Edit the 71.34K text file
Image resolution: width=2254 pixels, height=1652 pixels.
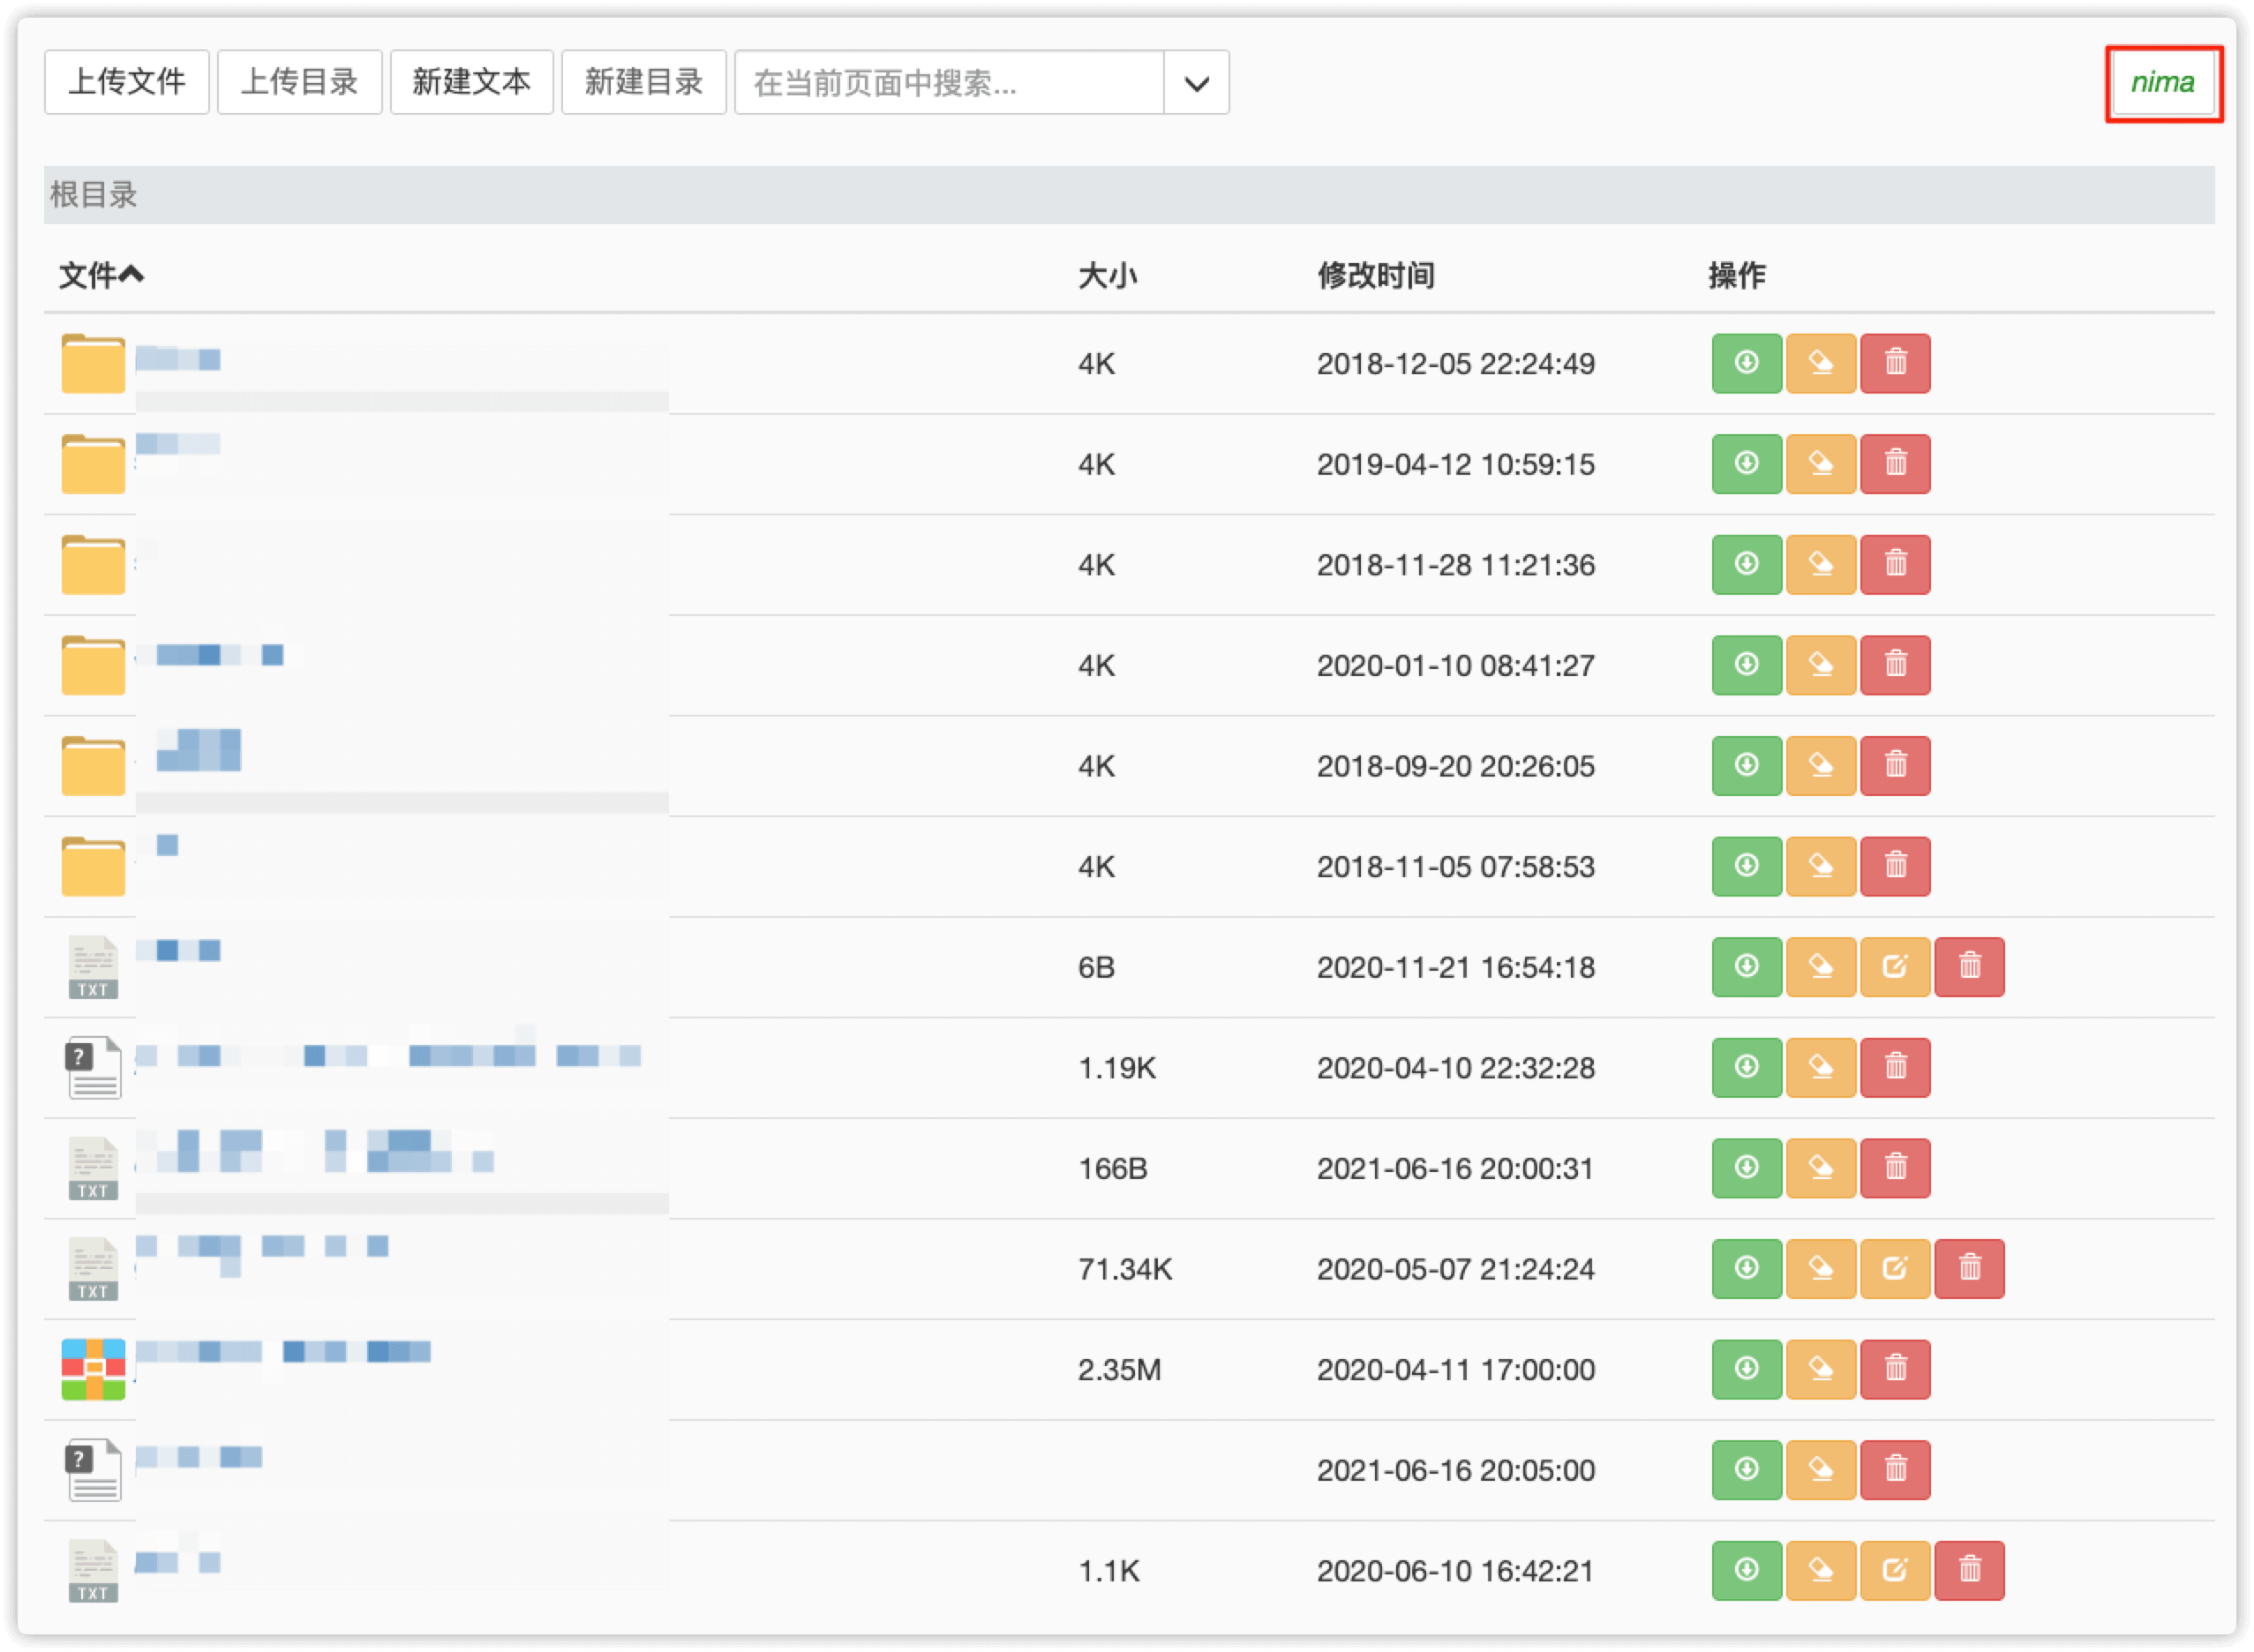[x=1895, y=1269]
